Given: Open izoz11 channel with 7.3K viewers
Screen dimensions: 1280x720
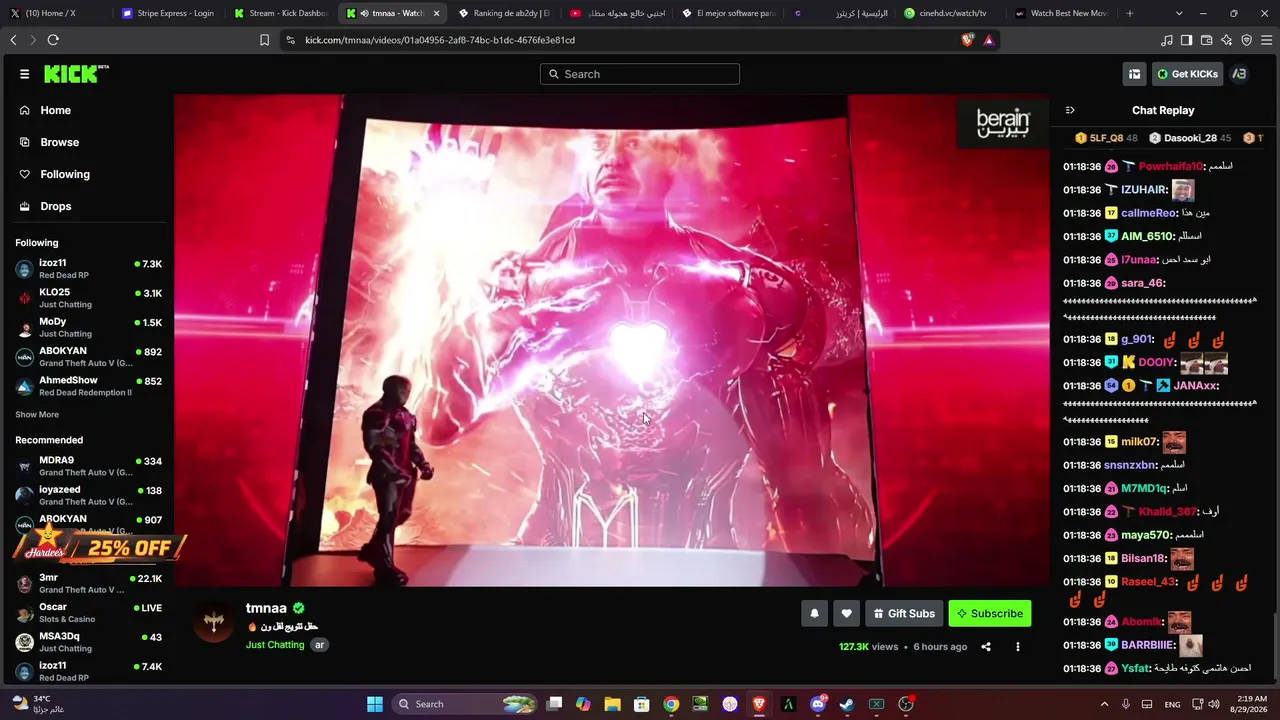Looking at the screenshot, I should click(88, 269).
